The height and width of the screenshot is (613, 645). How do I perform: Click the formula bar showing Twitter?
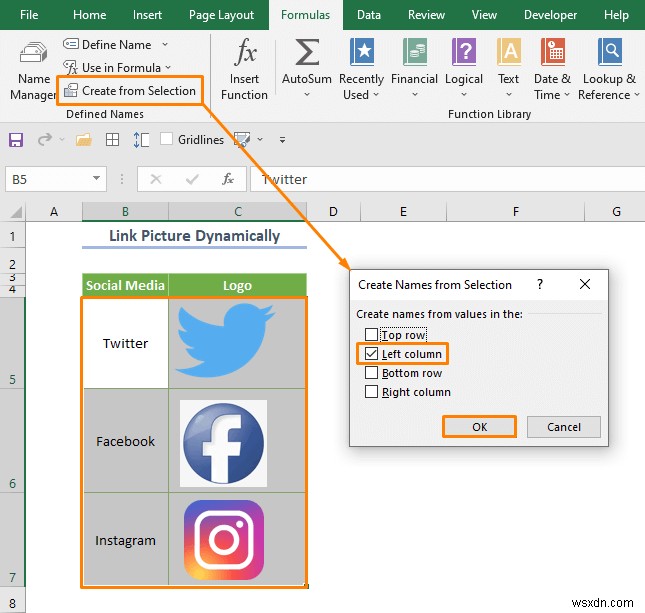[x=448, y=179]
